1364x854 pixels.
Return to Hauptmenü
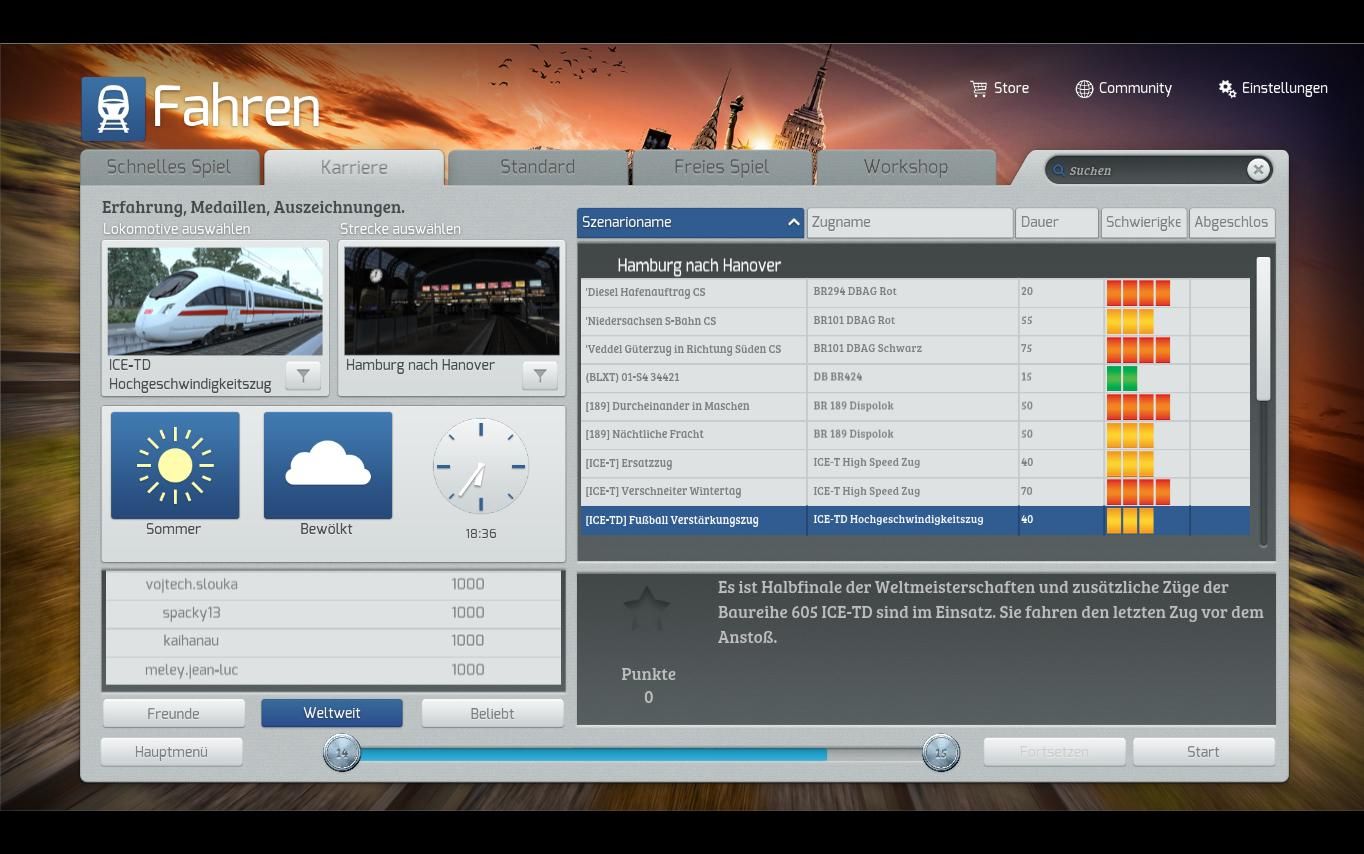click(171, 752)
